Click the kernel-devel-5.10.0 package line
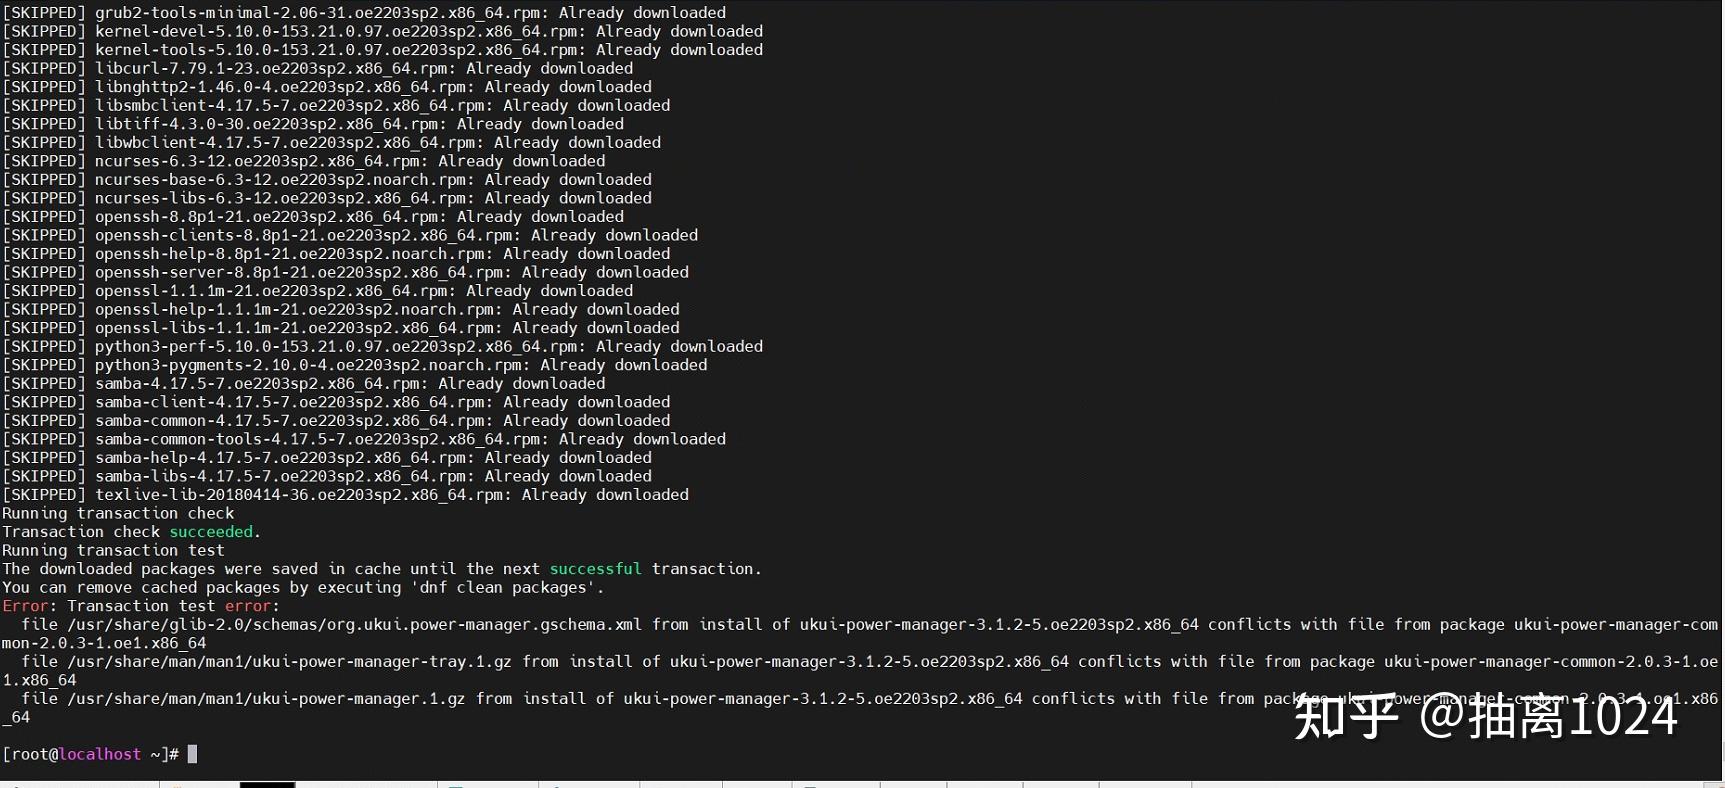This screenshot has width=1725, height=788. [x=382, y=32]
